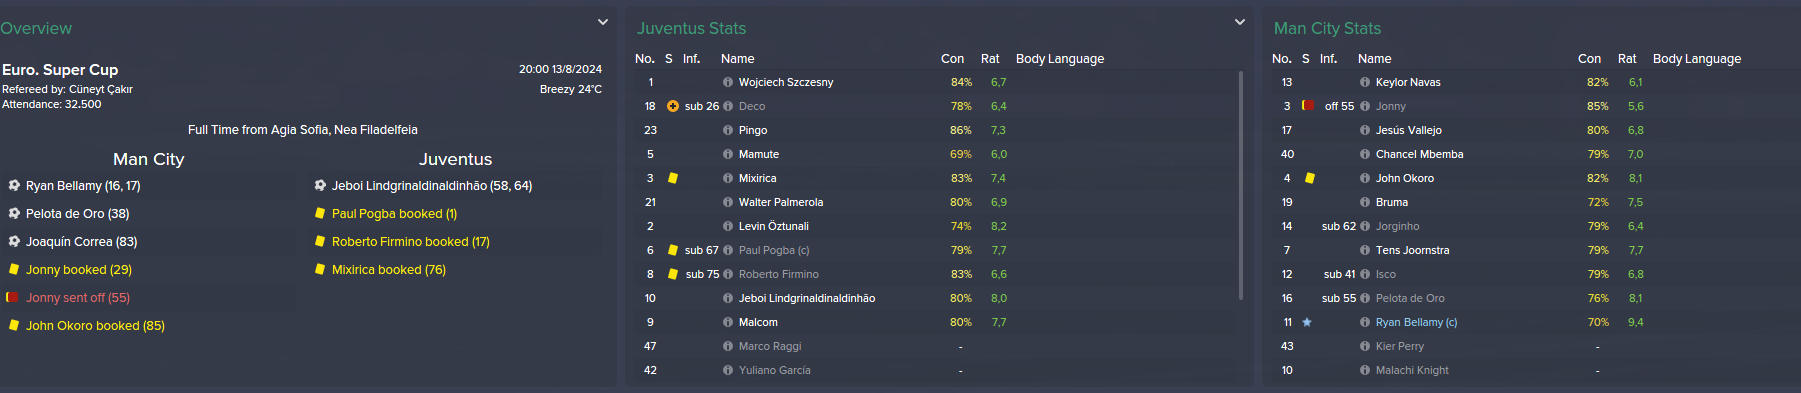Click yellow card icon in Mixirica's row
Viewport: 1801px width, 393px height.
pyautogui.click(x=673, y=178)
